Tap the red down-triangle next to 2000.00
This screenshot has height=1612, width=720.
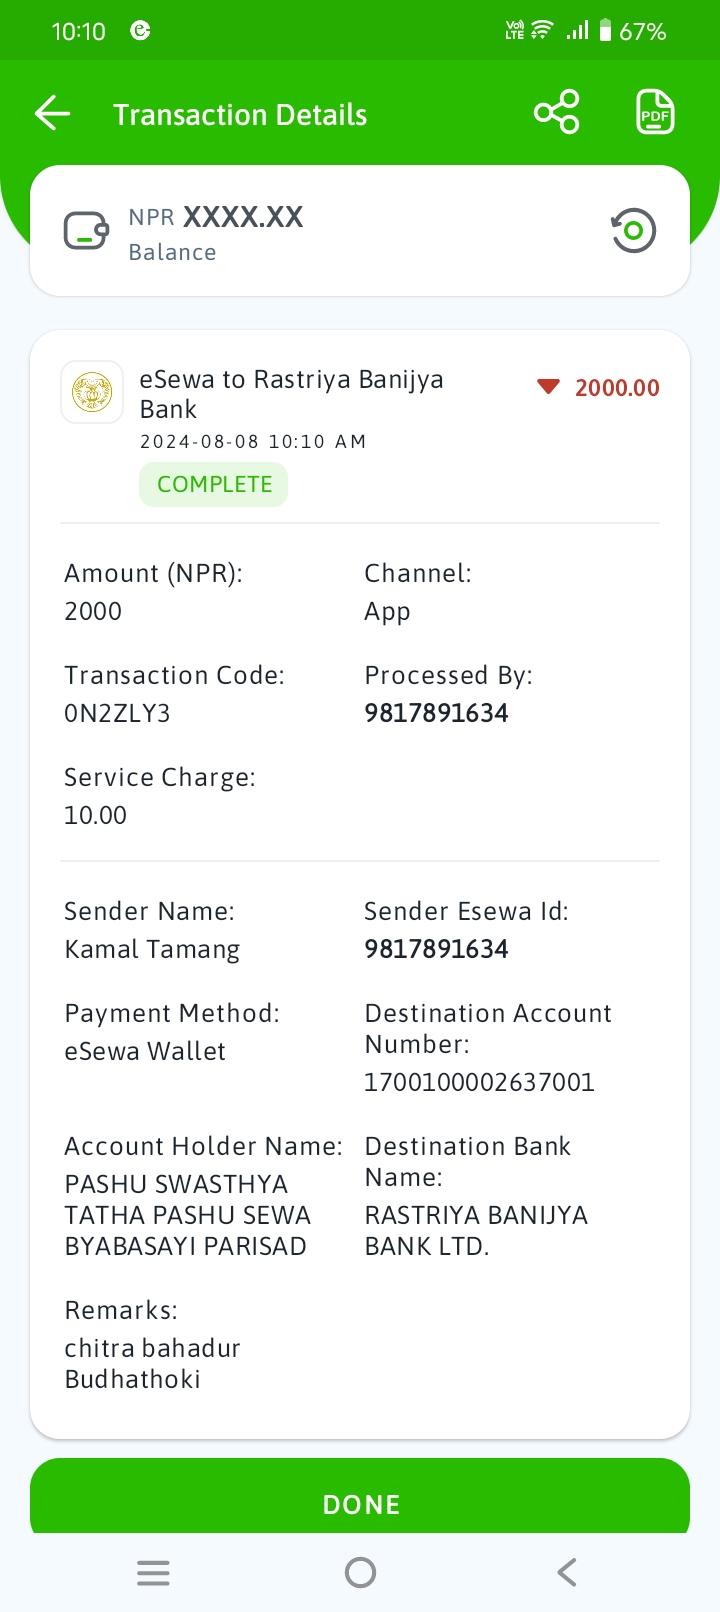pos(548,387)
